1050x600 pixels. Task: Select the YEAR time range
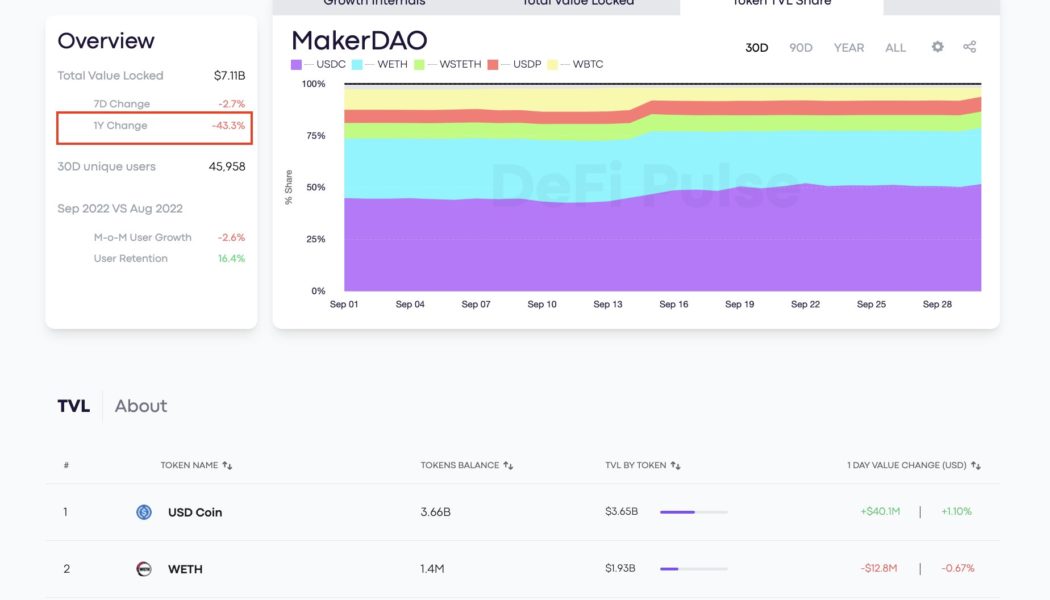[848, 46]
